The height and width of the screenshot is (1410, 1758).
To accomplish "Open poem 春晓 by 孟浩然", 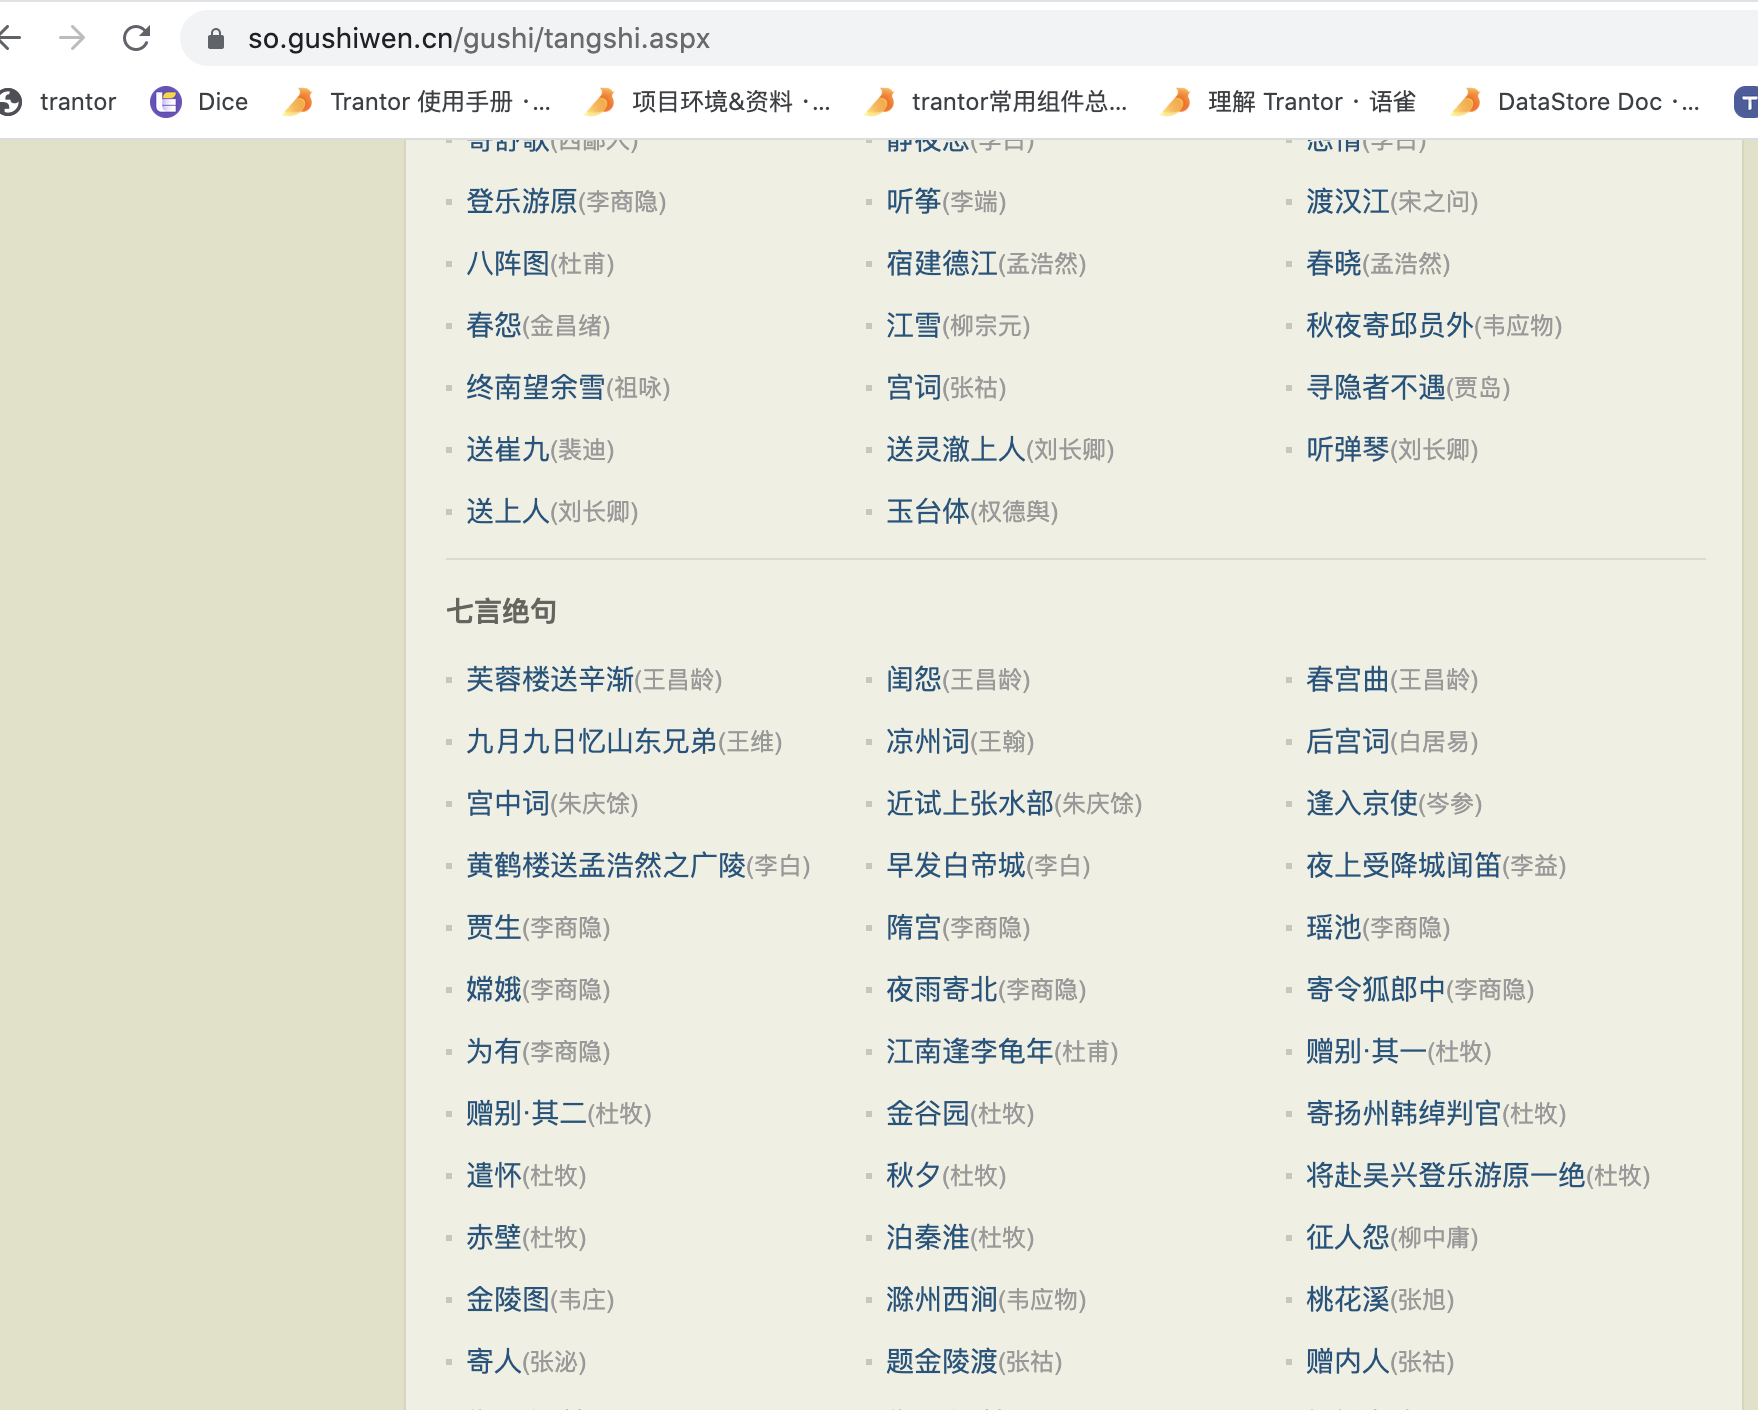I will 1334,264.
